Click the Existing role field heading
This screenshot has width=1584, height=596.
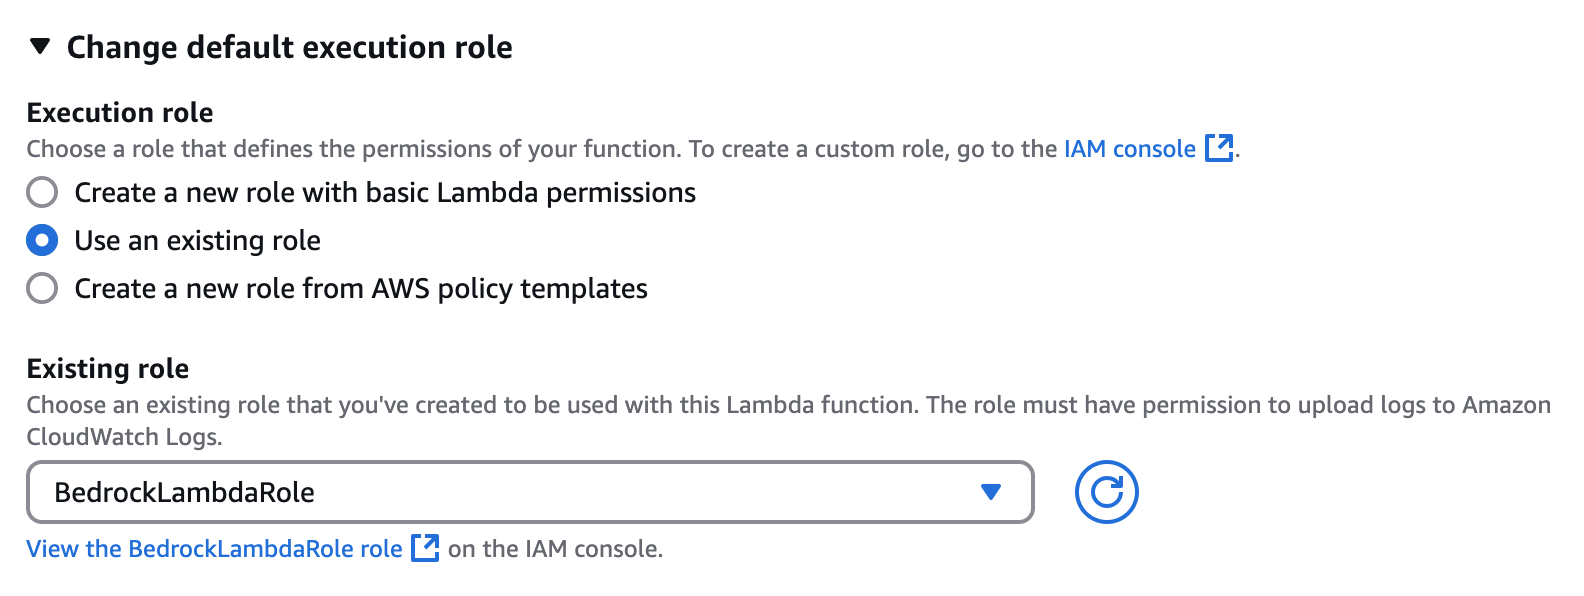point(108,368)
